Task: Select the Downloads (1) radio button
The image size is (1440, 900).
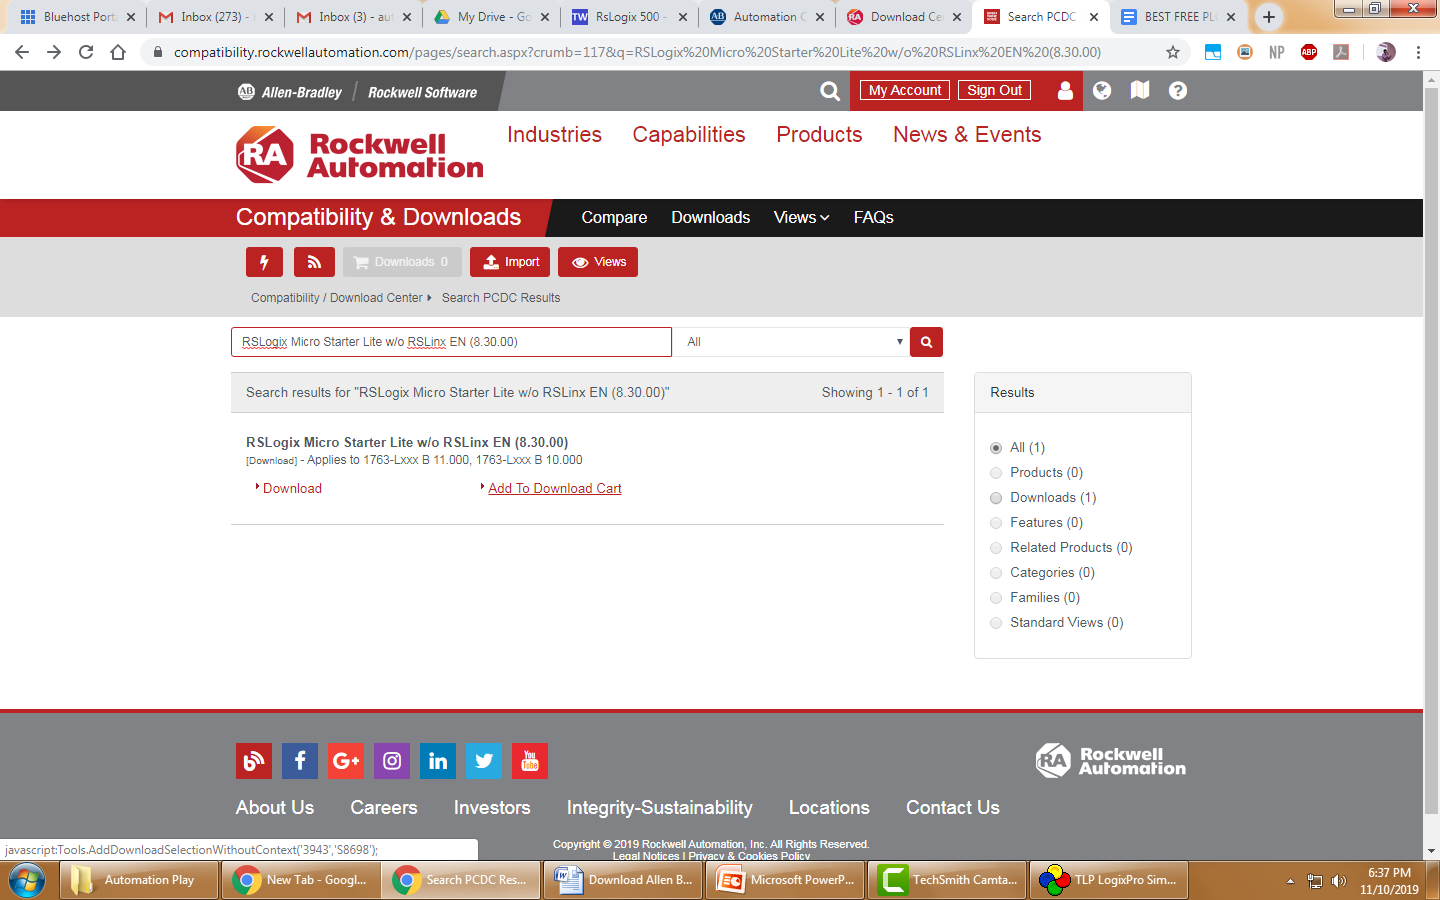Action: coord(996,498)
